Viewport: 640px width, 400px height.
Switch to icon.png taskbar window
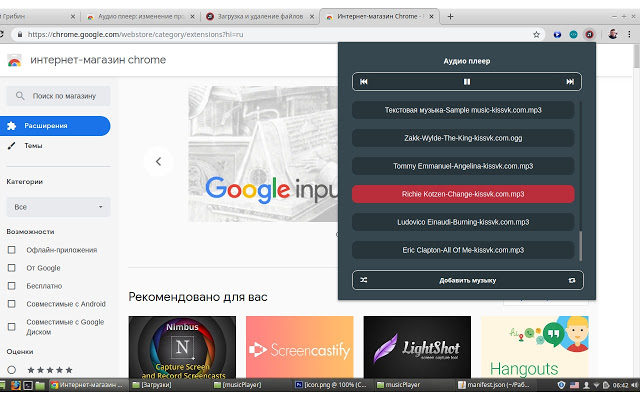pos(333,385)
